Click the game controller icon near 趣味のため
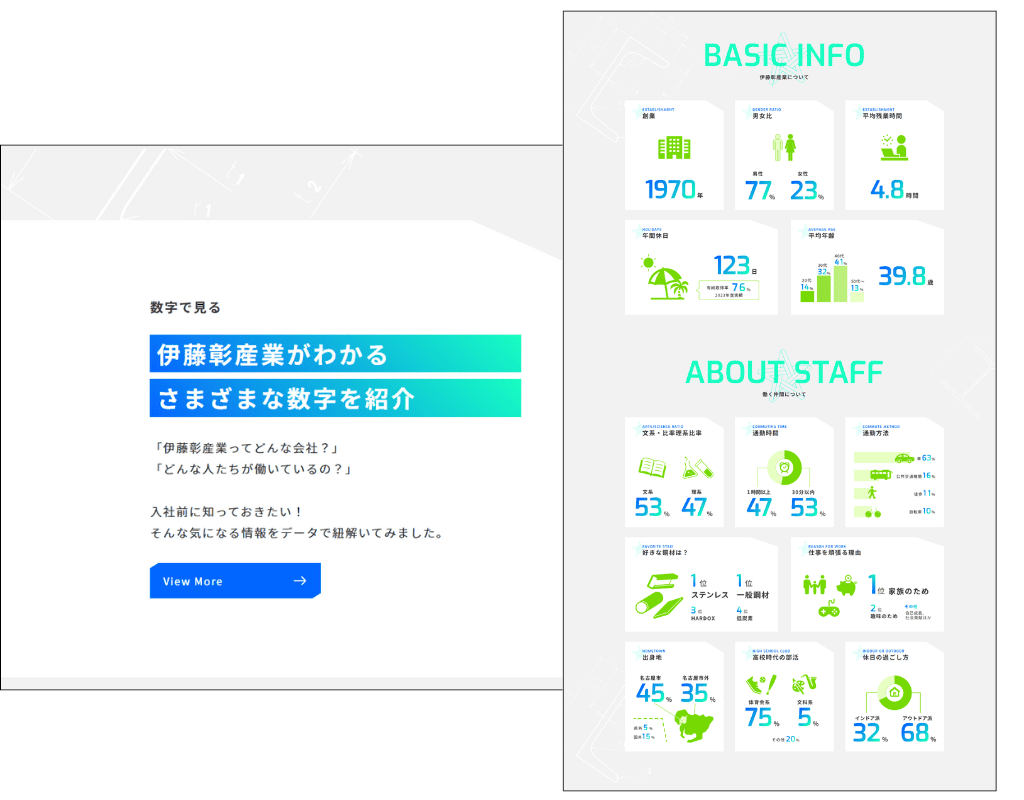This screenshot has width=1024, height=800. point(830,612)
